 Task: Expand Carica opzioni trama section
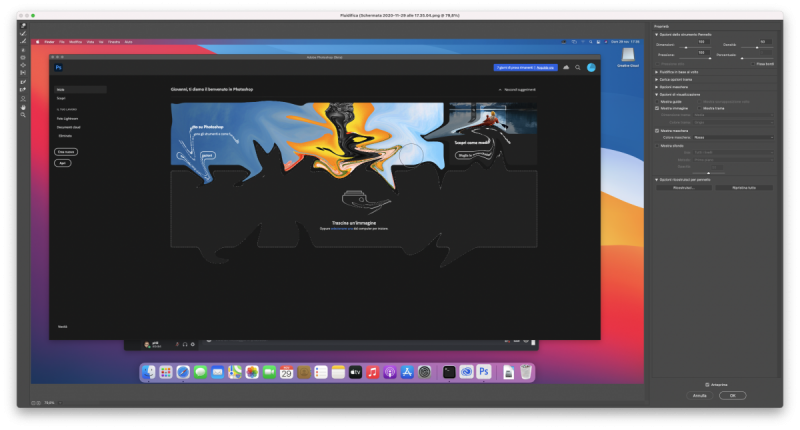click(657, 80)
